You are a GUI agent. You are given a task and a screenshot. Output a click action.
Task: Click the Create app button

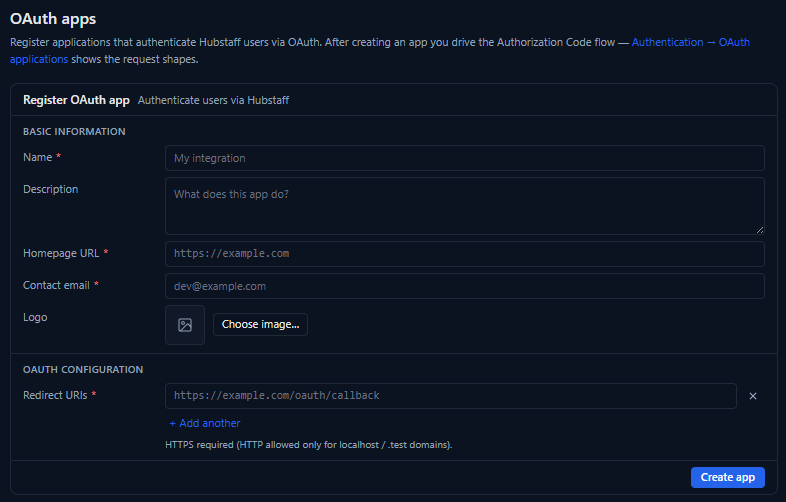[x=727, y=477]
